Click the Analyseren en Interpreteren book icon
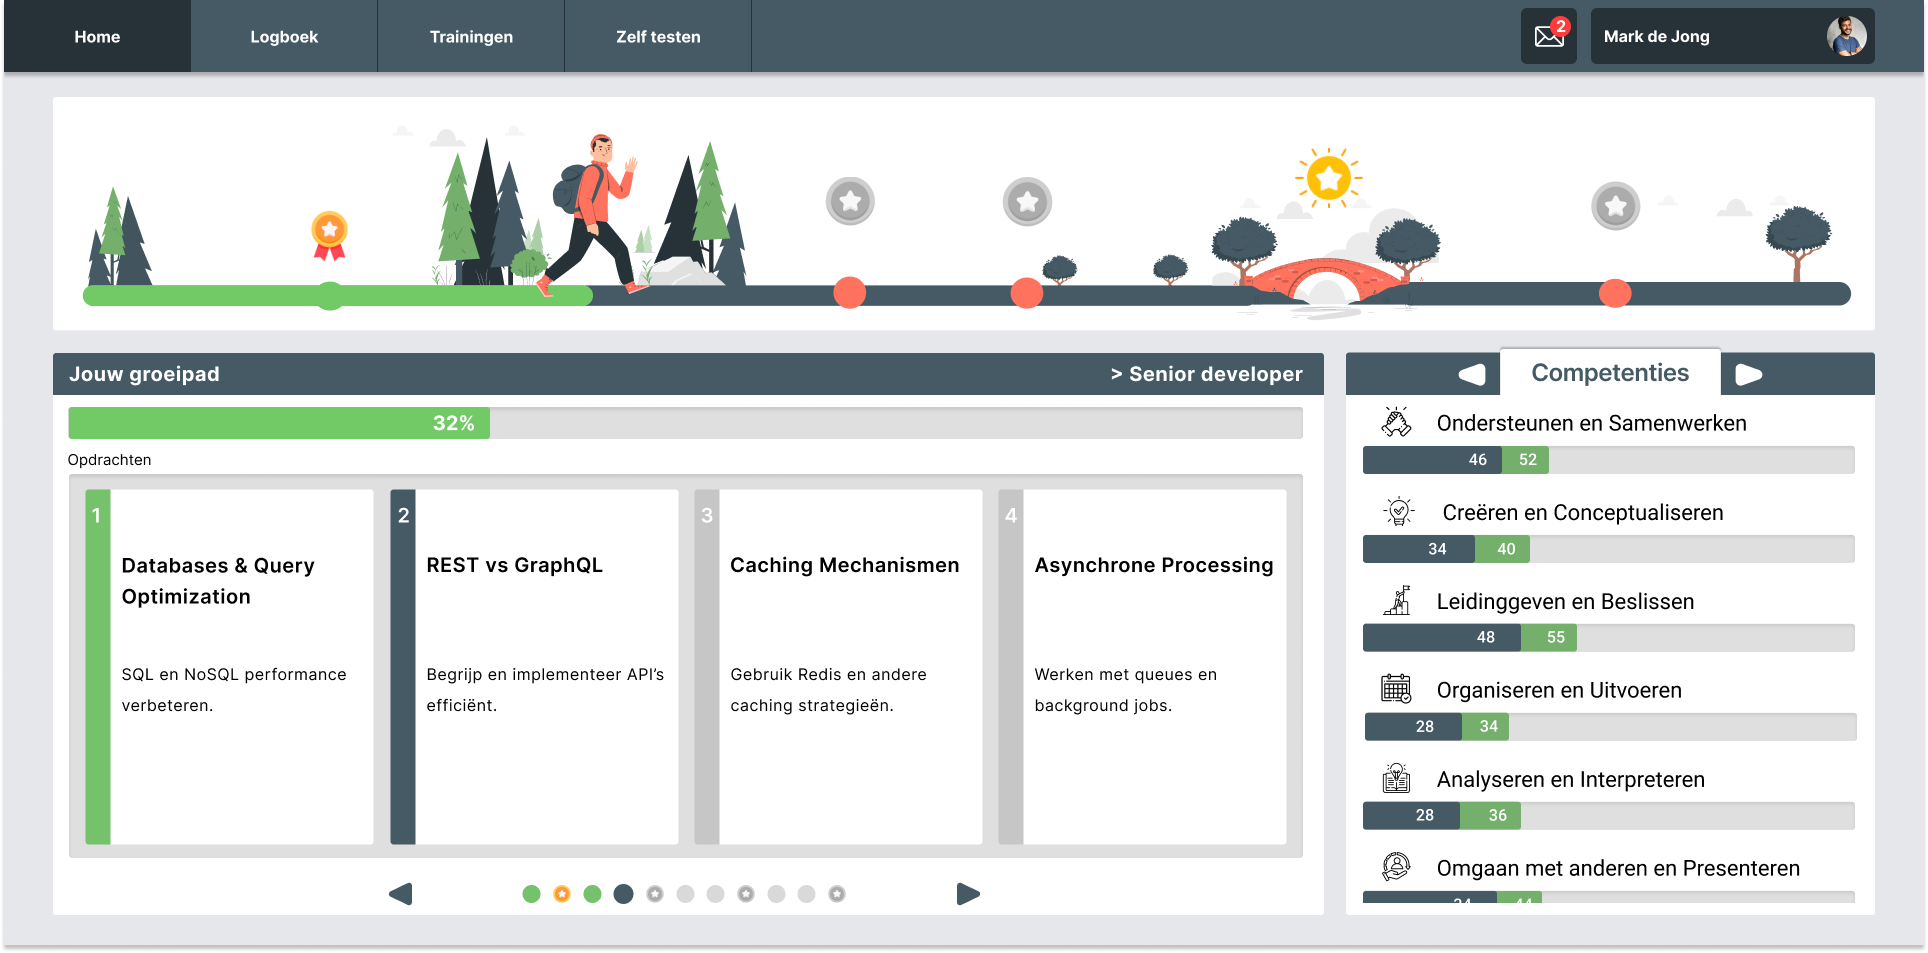This screenshot has width=1928, height=953. tap(1396, 778)
